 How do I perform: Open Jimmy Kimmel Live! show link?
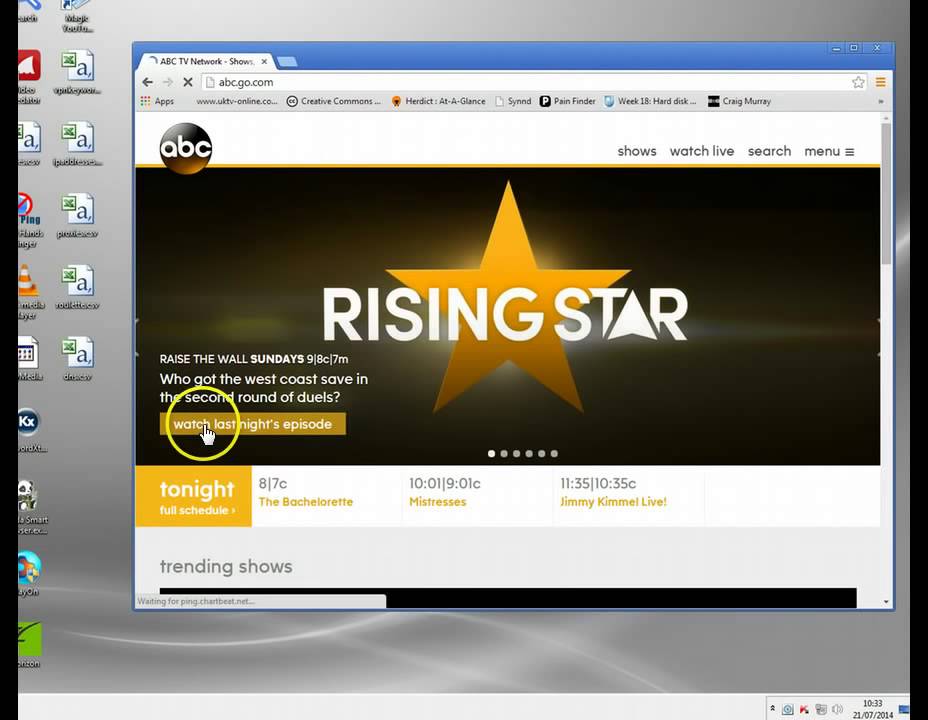coord(613,502)
